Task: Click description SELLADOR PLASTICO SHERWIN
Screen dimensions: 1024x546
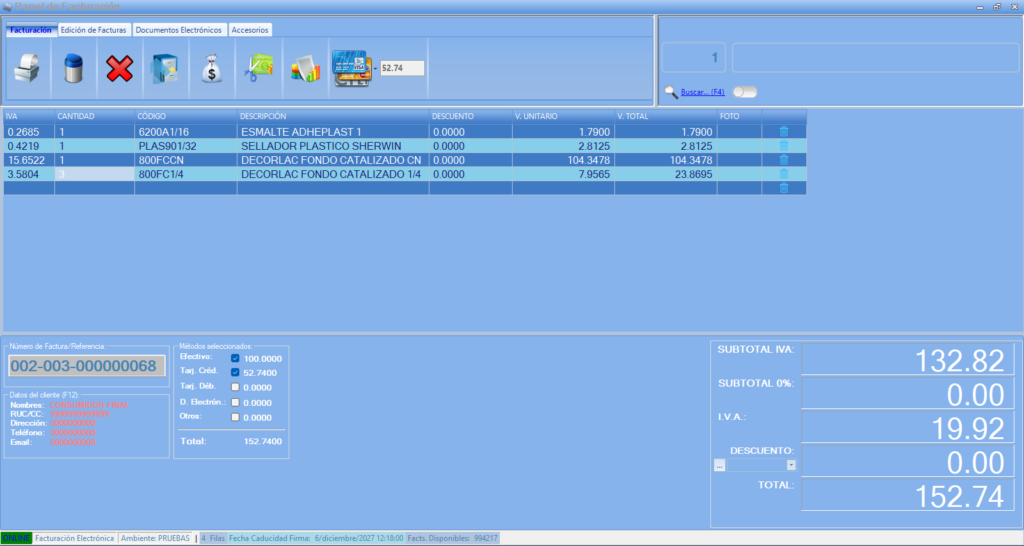Action: [333, 146]
